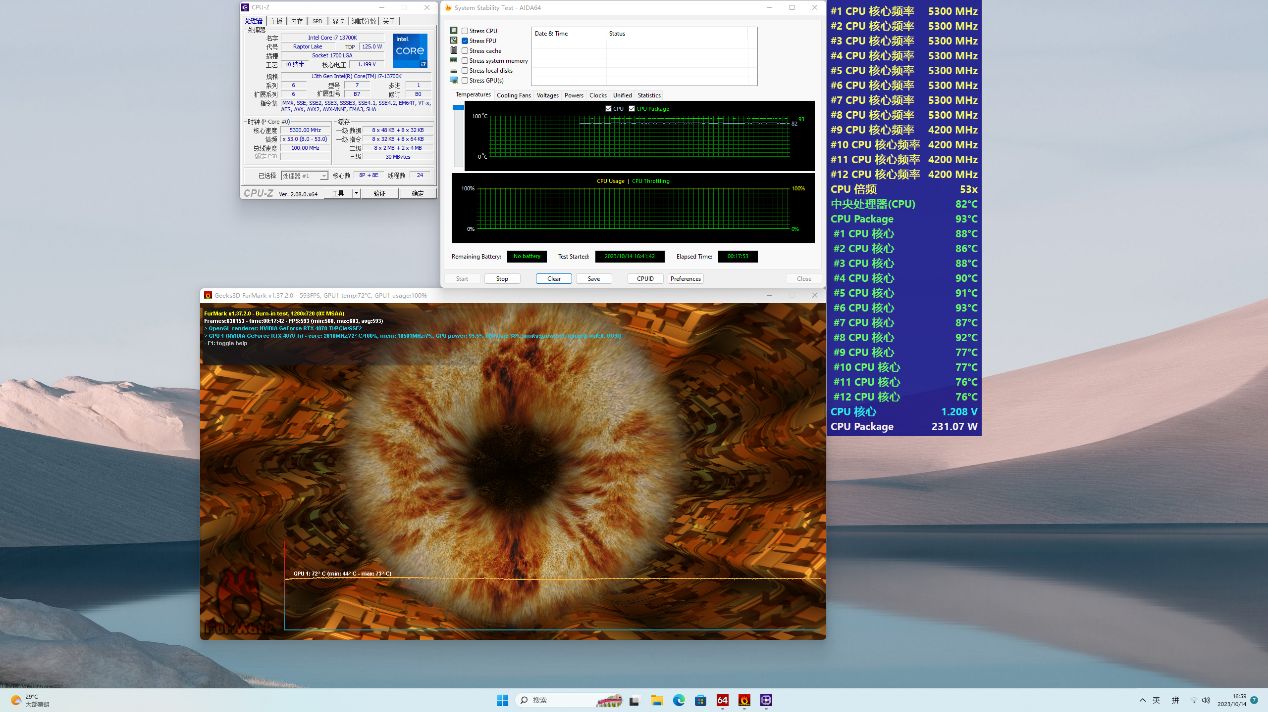Click the Intel Core i7 logo in CPU-Z
Screen dimensions: 1268x712
(410, 50)
